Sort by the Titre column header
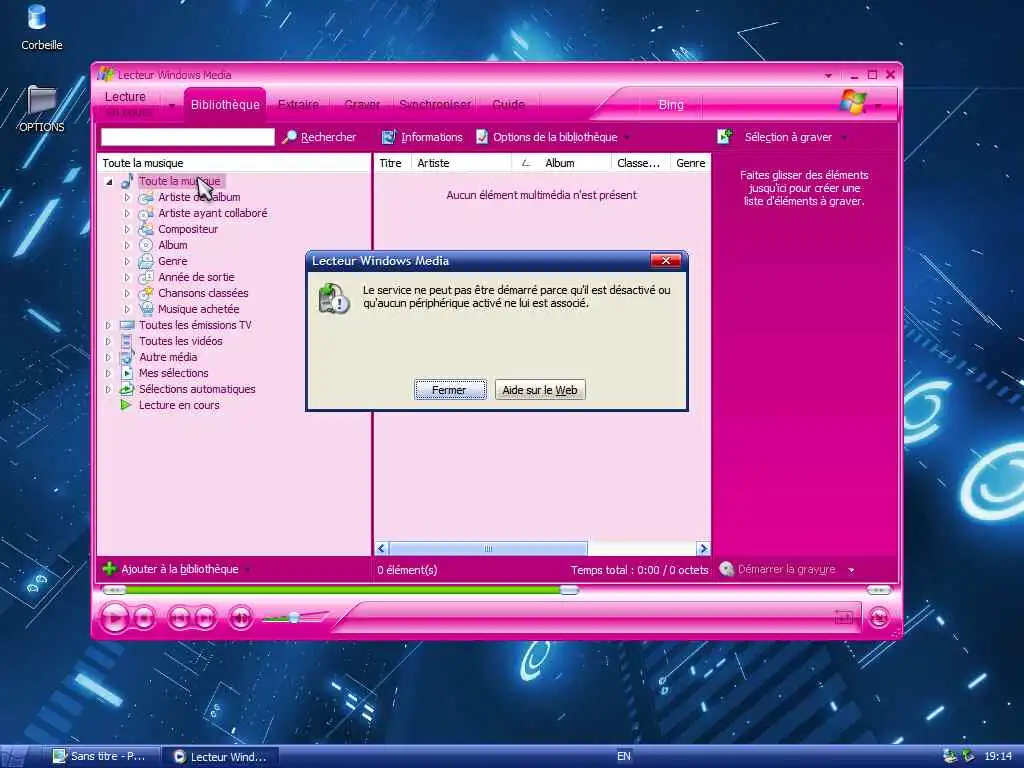Image resolution: width=1024 pixels, height=768 pixels. click(391, 163)
